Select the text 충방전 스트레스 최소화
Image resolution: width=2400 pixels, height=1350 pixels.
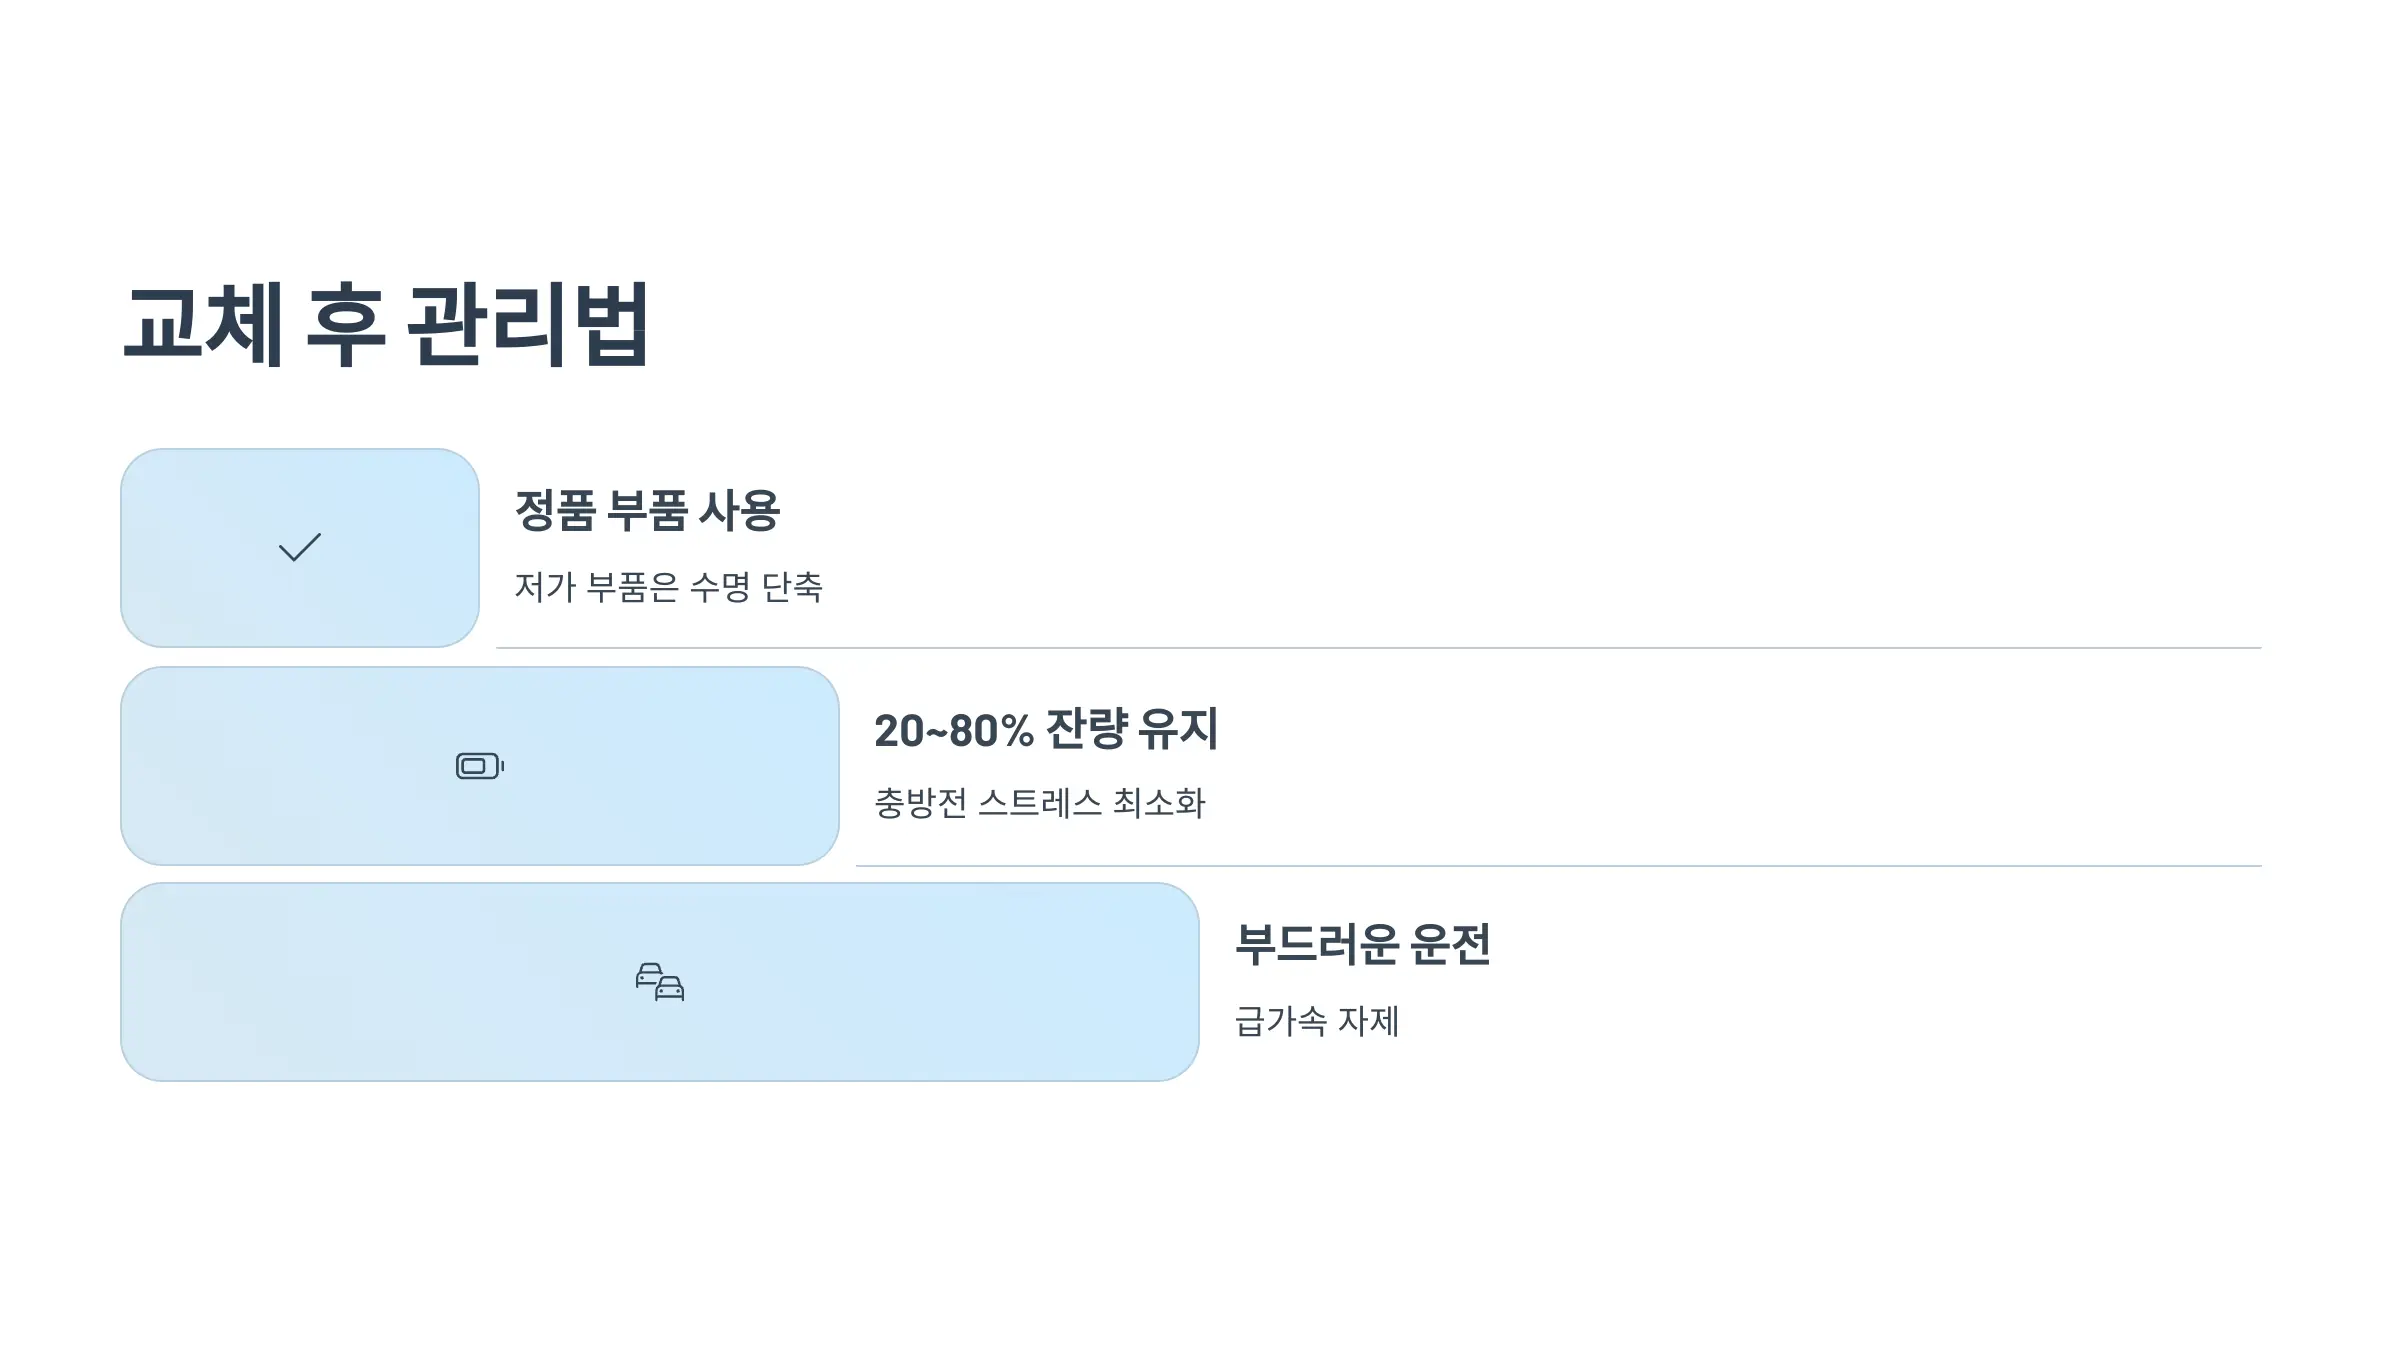(x=1040, y=803)
